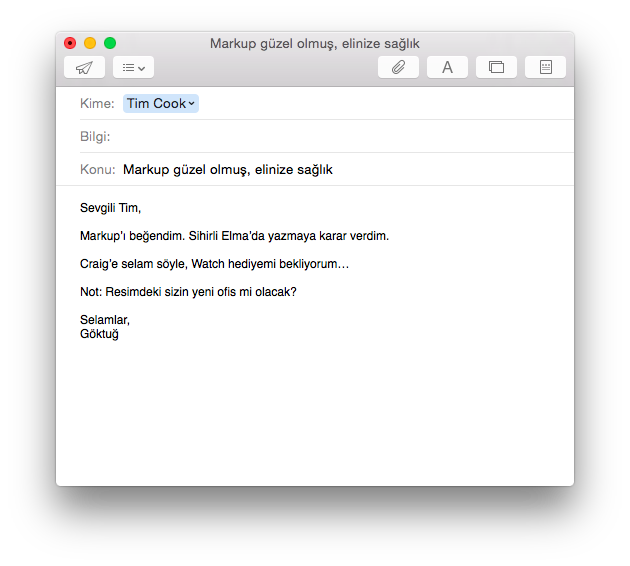This screenshot has height=566, width=630.
Task: Click the line about the Watch hediyemi
Action: point(214,264)
